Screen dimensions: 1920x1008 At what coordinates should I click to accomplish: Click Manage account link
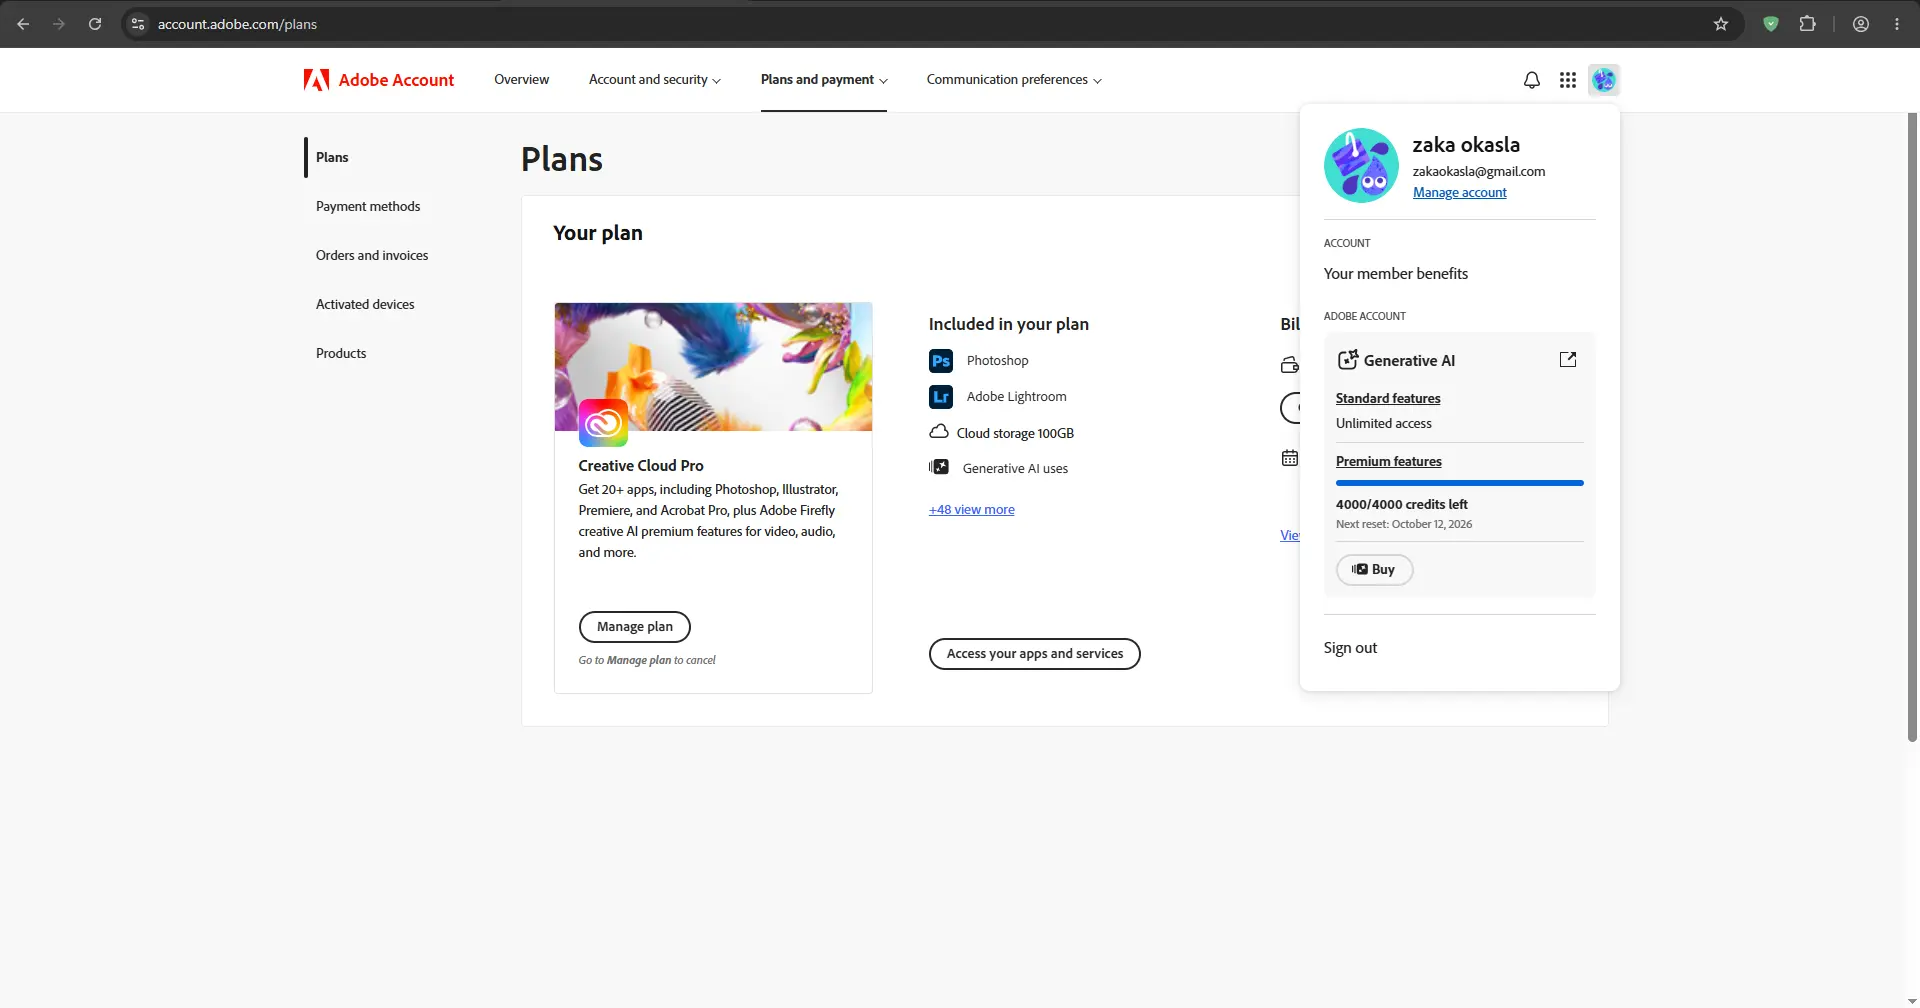pos(1459,193)
